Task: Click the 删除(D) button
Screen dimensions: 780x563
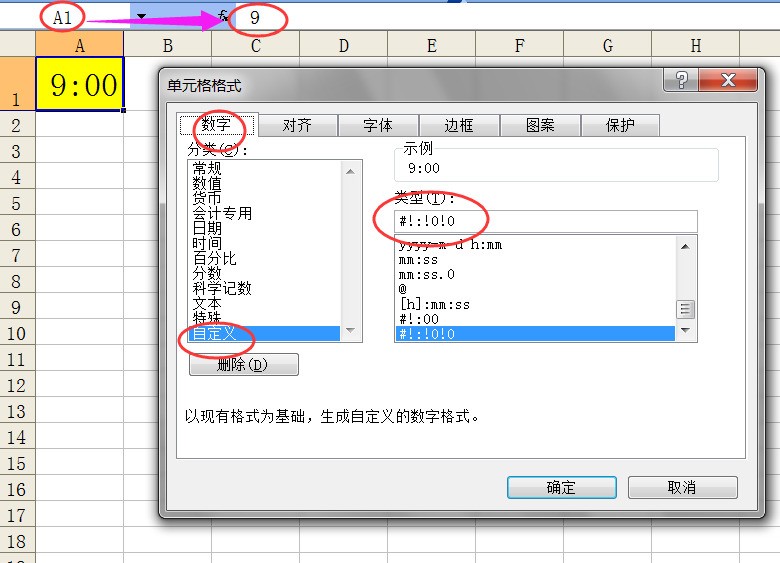Action: 244,365
